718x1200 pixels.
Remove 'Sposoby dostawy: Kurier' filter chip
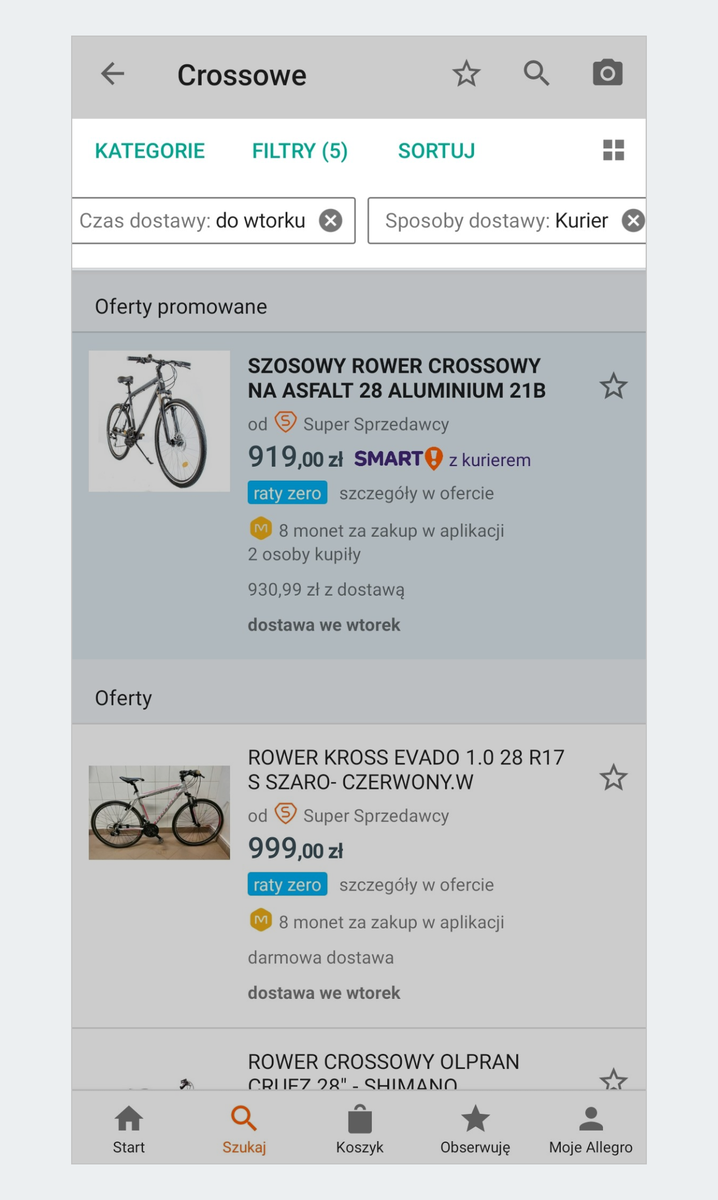pyautogui.click(x=633, y=221)
